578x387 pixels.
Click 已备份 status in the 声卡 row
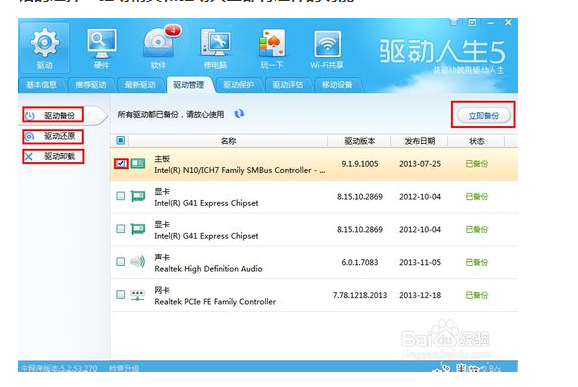coord(477,262)
